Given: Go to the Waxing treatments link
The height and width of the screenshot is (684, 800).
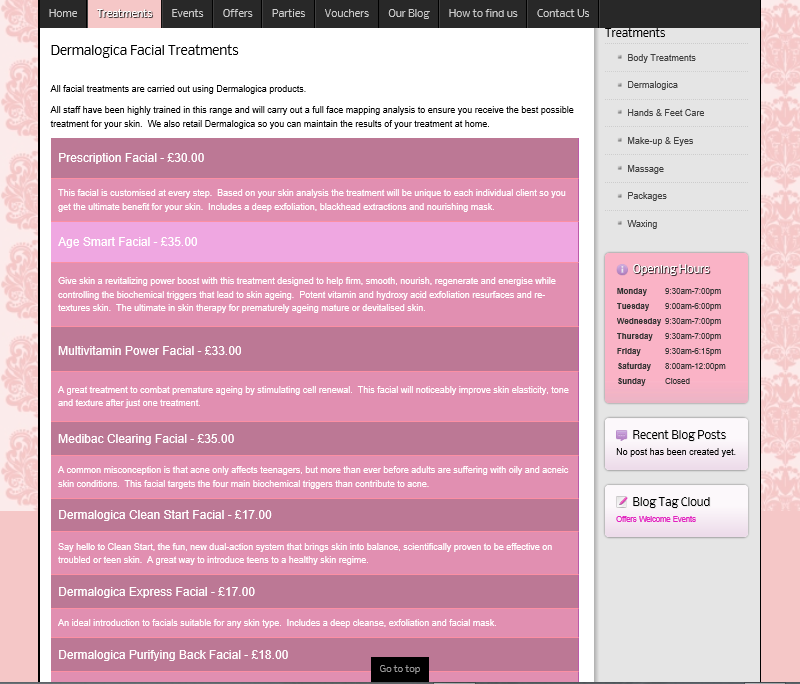Looking at the screenshot, I should pyautogui.click(x=642, y=224).
